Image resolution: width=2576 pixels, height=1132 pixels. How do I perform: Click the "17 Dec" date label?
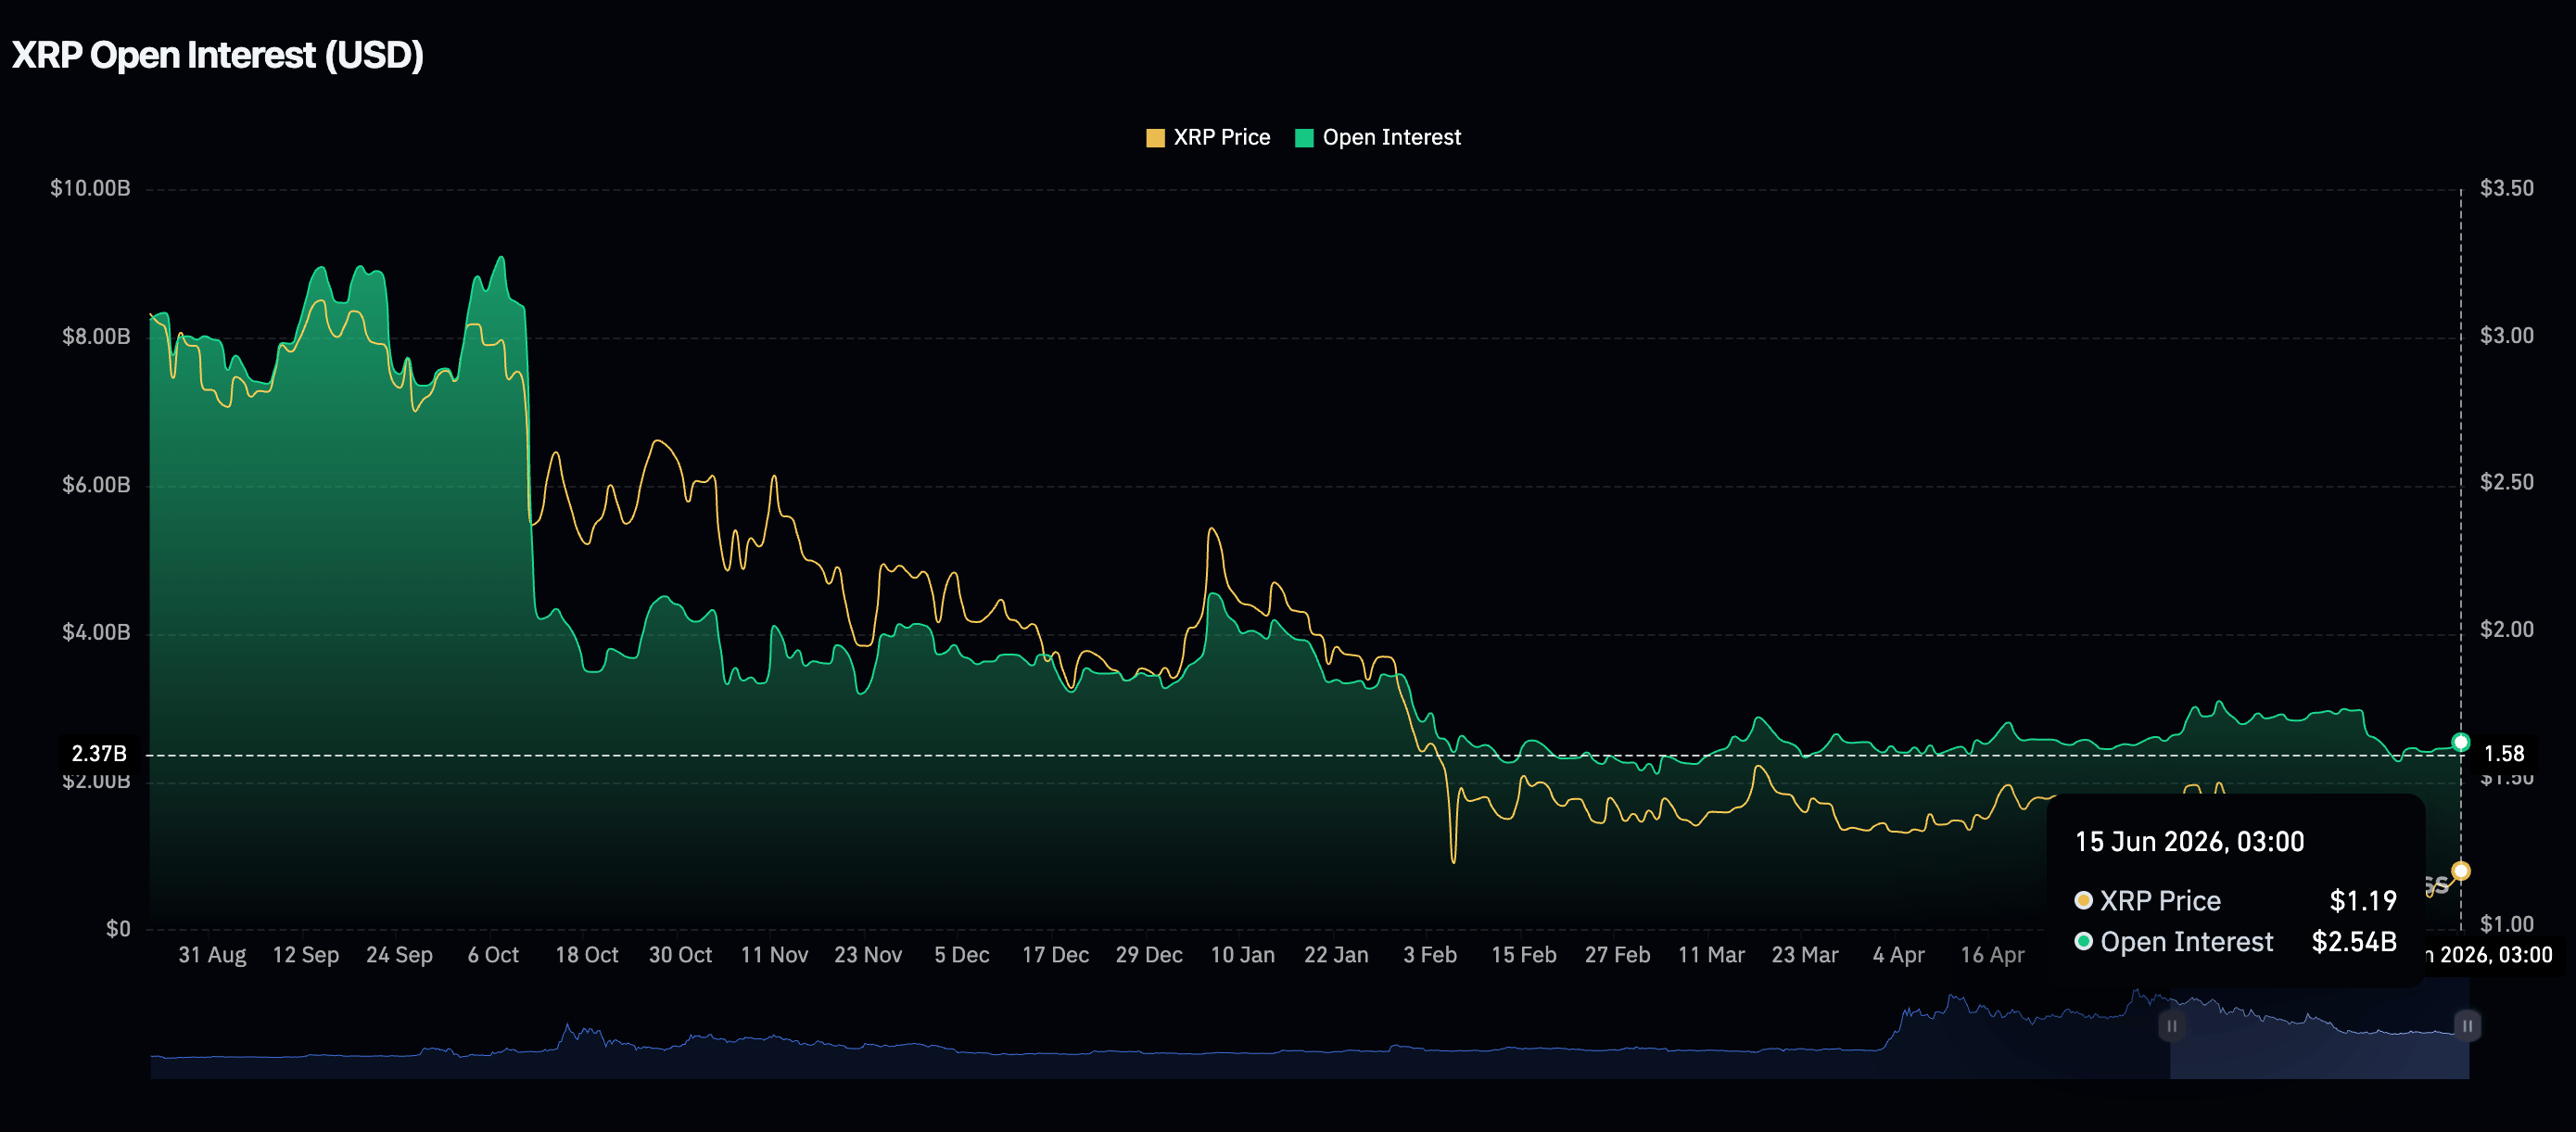[1055, 955]
